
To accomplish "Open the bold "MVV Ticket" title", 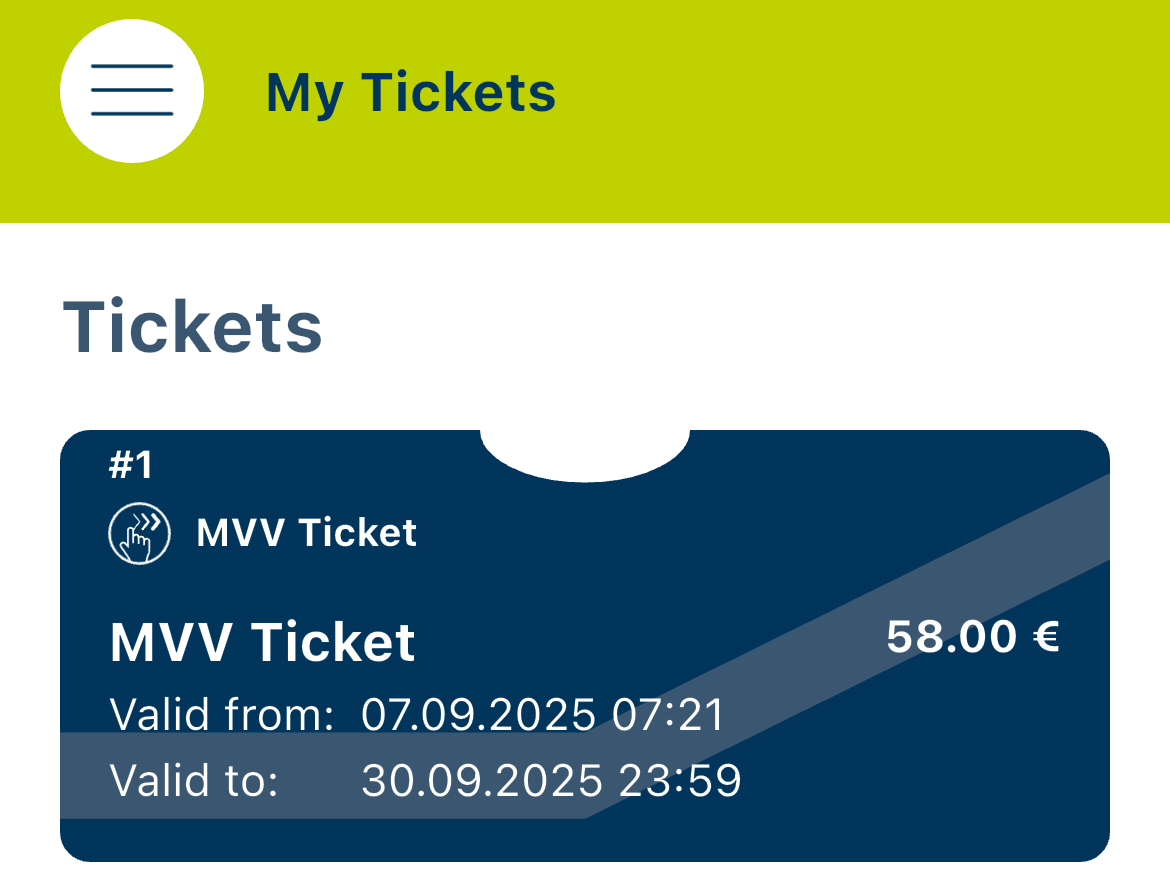I will click(x=262, y=642).
